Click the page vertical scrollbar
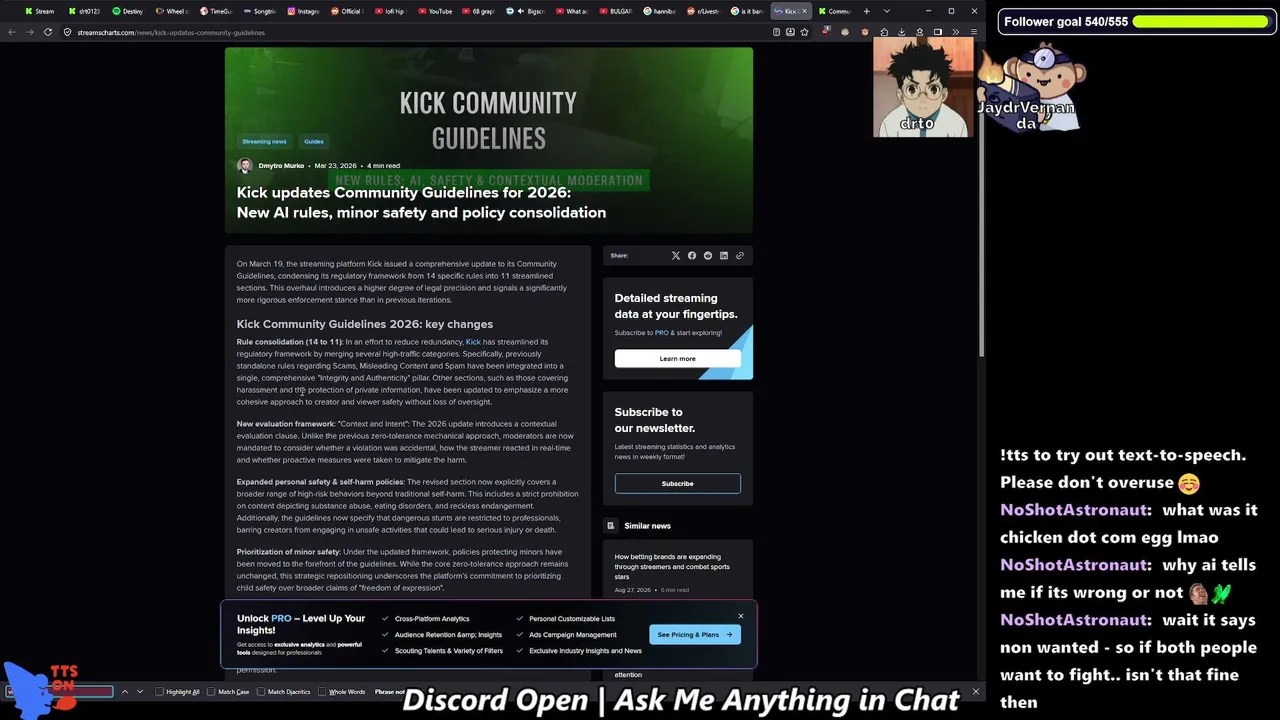This screenshot has height=720, width=1280. (x=981, y=200)
